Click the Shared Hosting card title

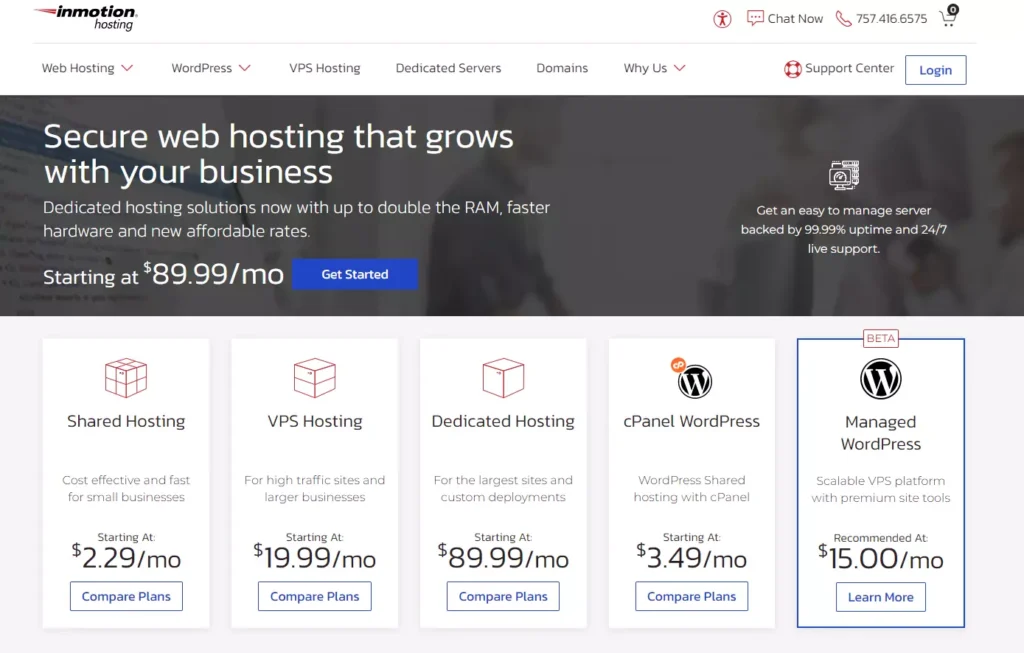[126, 421]
